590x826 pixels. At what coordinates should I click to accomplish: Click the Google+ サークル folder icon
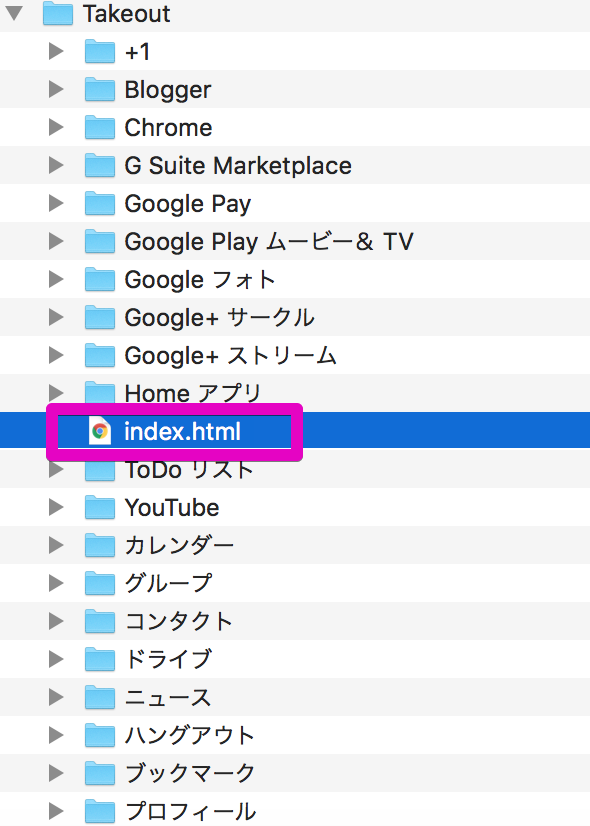[x=100, y=317]
